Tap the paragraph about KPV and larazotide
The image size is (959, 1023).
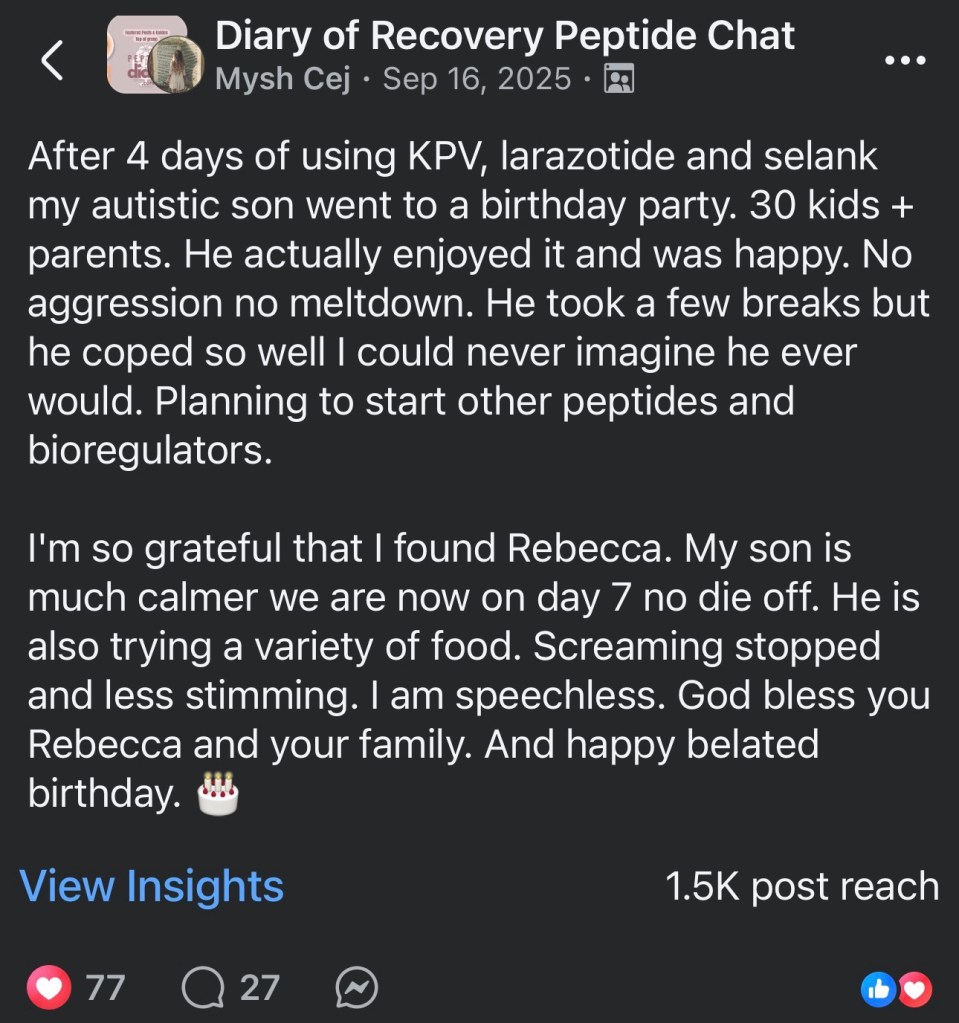[x=478, y=303]
